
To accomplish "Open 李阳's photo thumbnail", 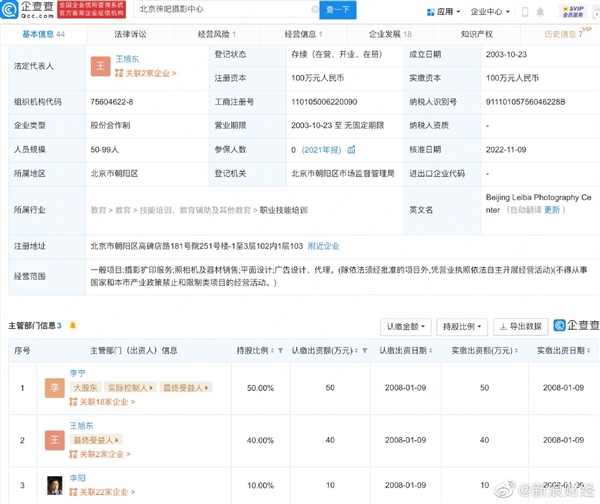I will tap(55, 485).
